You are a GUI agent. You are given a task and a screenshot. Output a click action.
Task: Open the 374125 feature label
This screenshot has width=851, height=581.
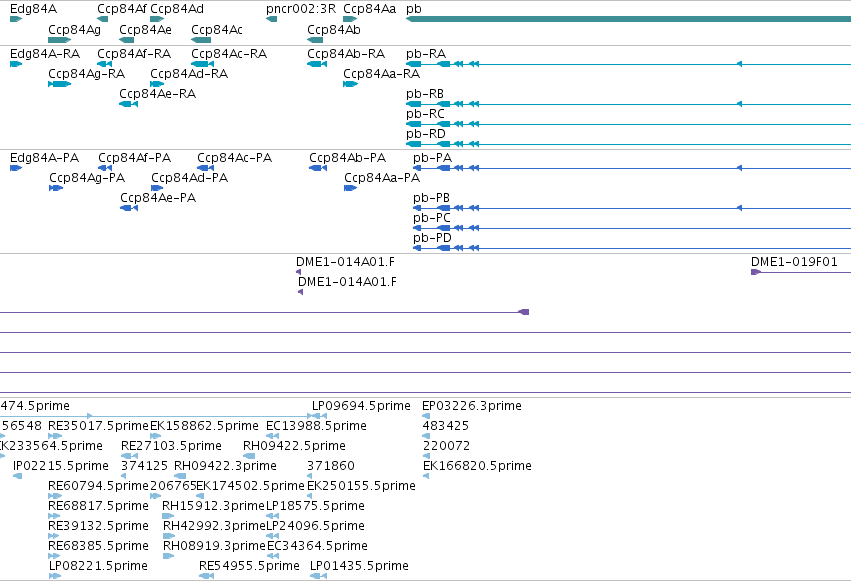point(144,466)
